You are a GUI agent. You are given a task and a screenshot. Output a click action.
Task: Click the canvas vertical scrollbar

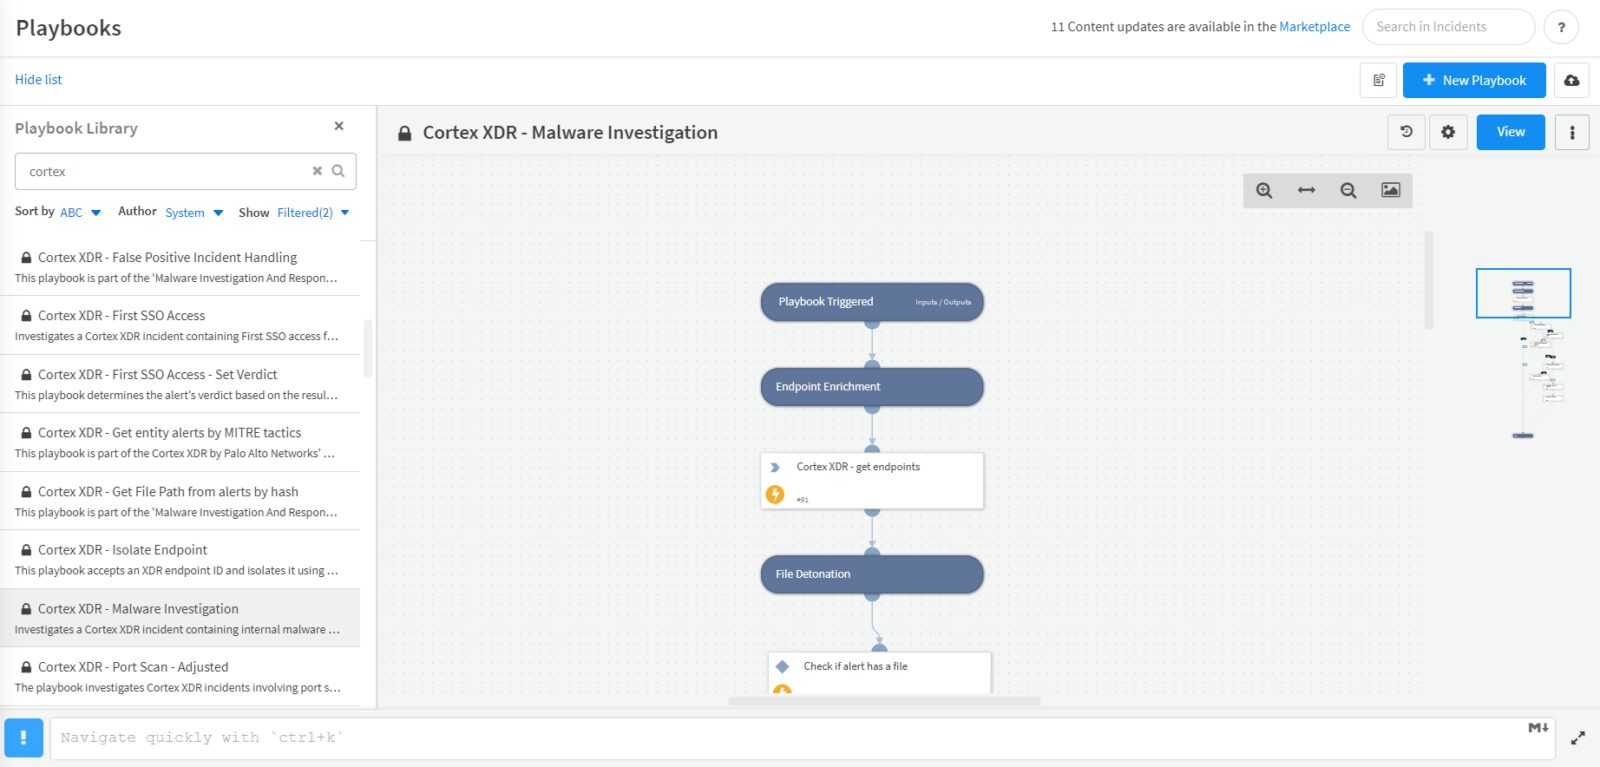tap(1429, 280)
